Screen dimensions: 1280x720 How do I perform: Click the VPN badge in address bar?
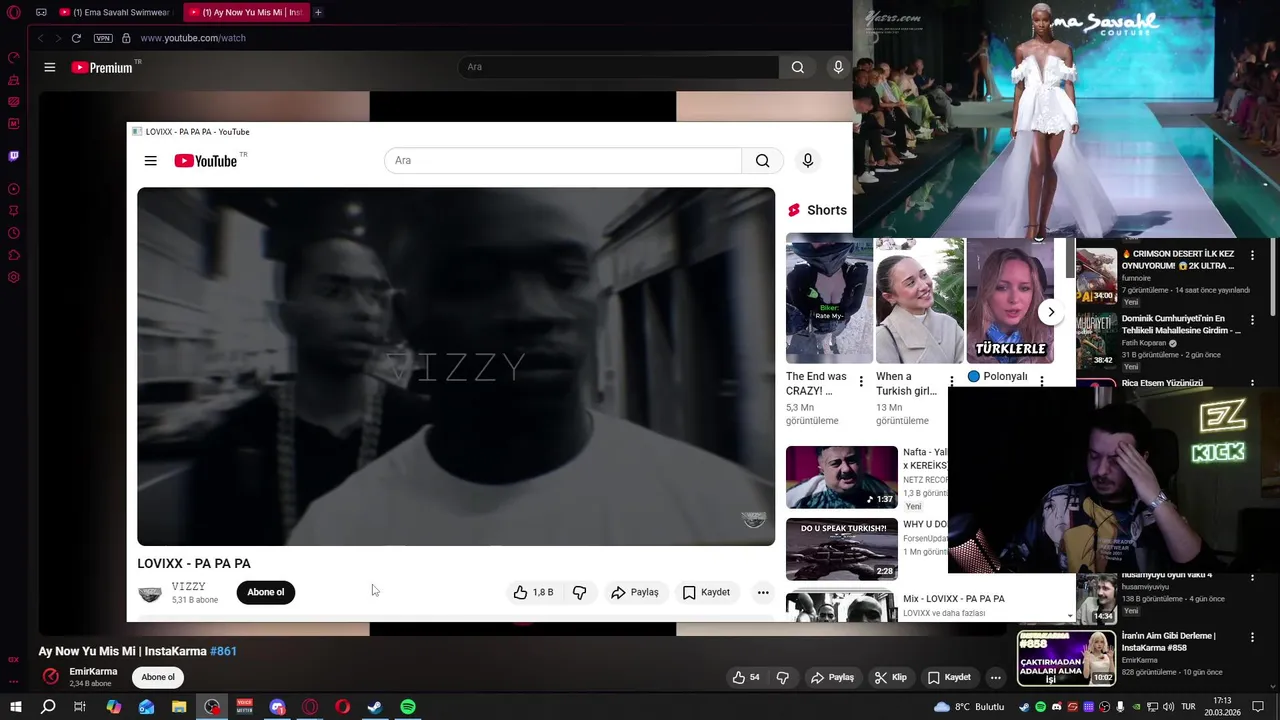(103, 38)
